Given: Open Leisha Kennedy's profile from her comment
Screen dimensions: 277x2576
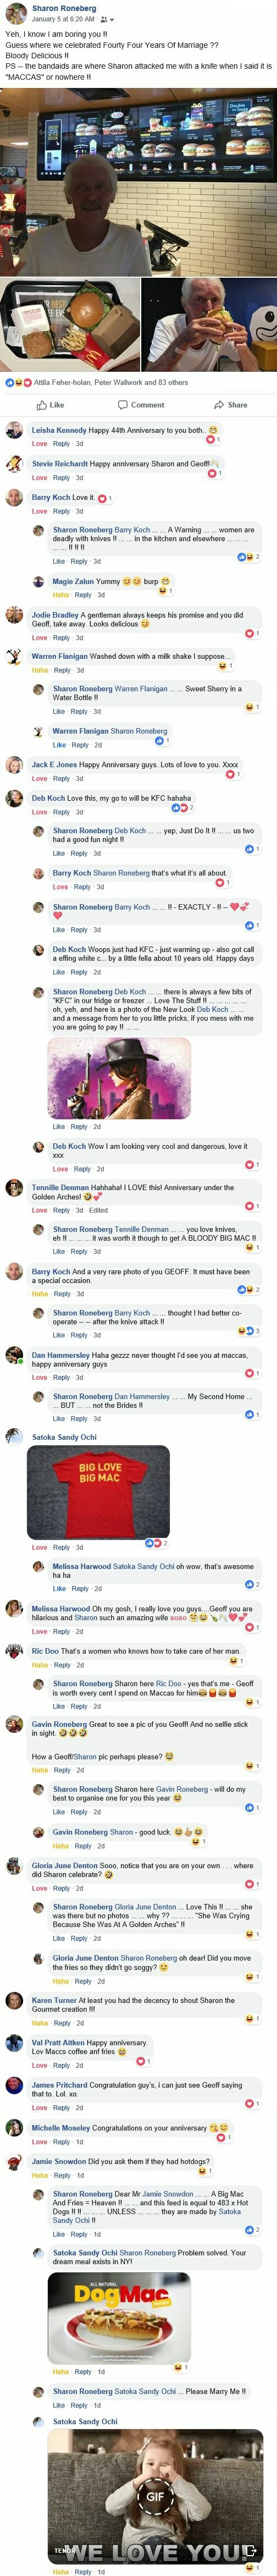Looking at the screenshot, I should click(x=58, y=430).
